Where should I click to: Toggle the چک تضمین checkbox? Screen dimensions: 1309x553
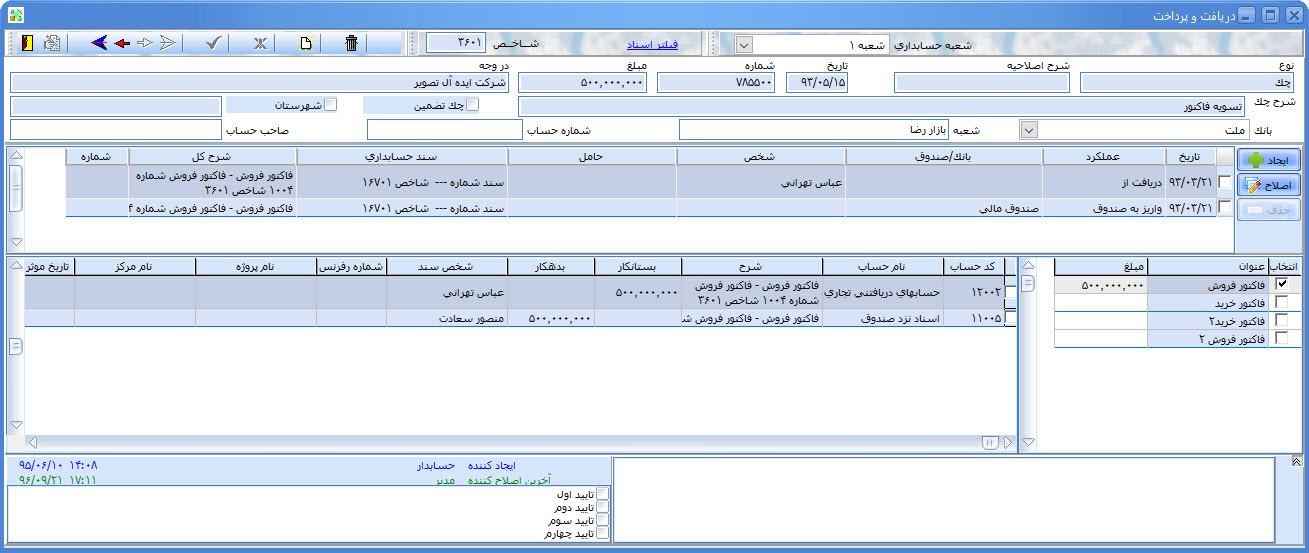coord(473,104)
